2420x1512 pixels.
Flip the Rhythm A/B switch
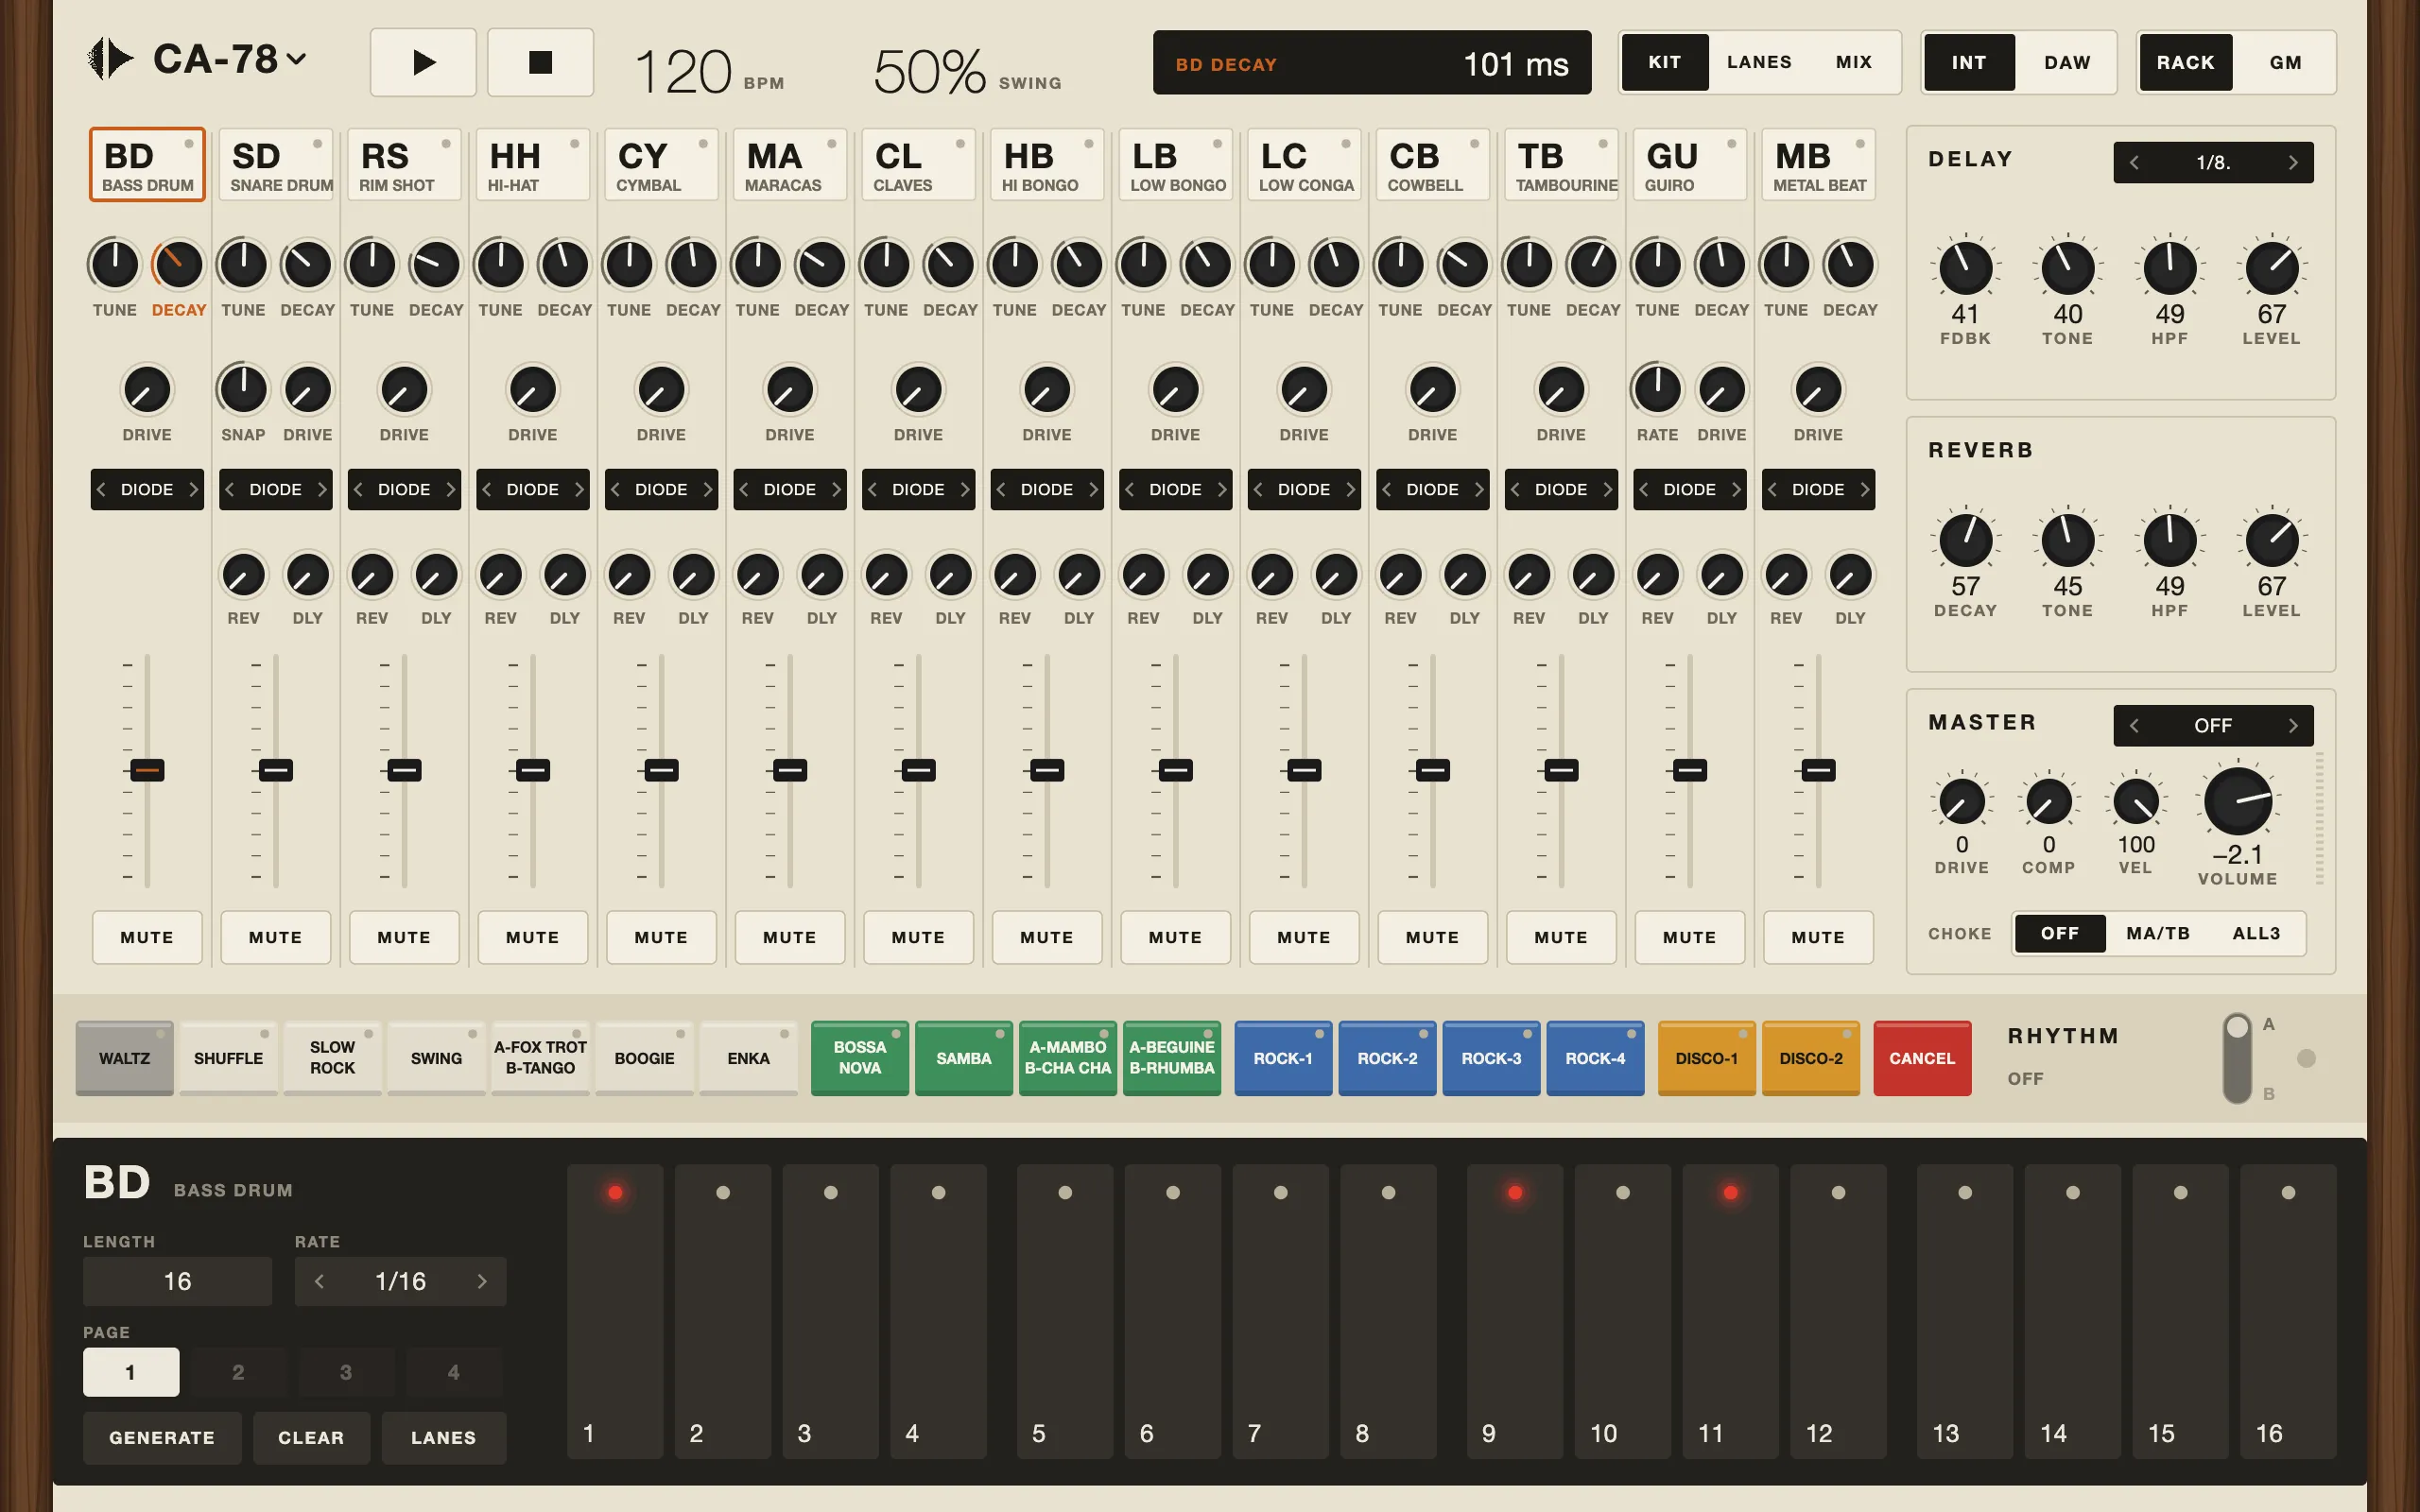2237,1058
